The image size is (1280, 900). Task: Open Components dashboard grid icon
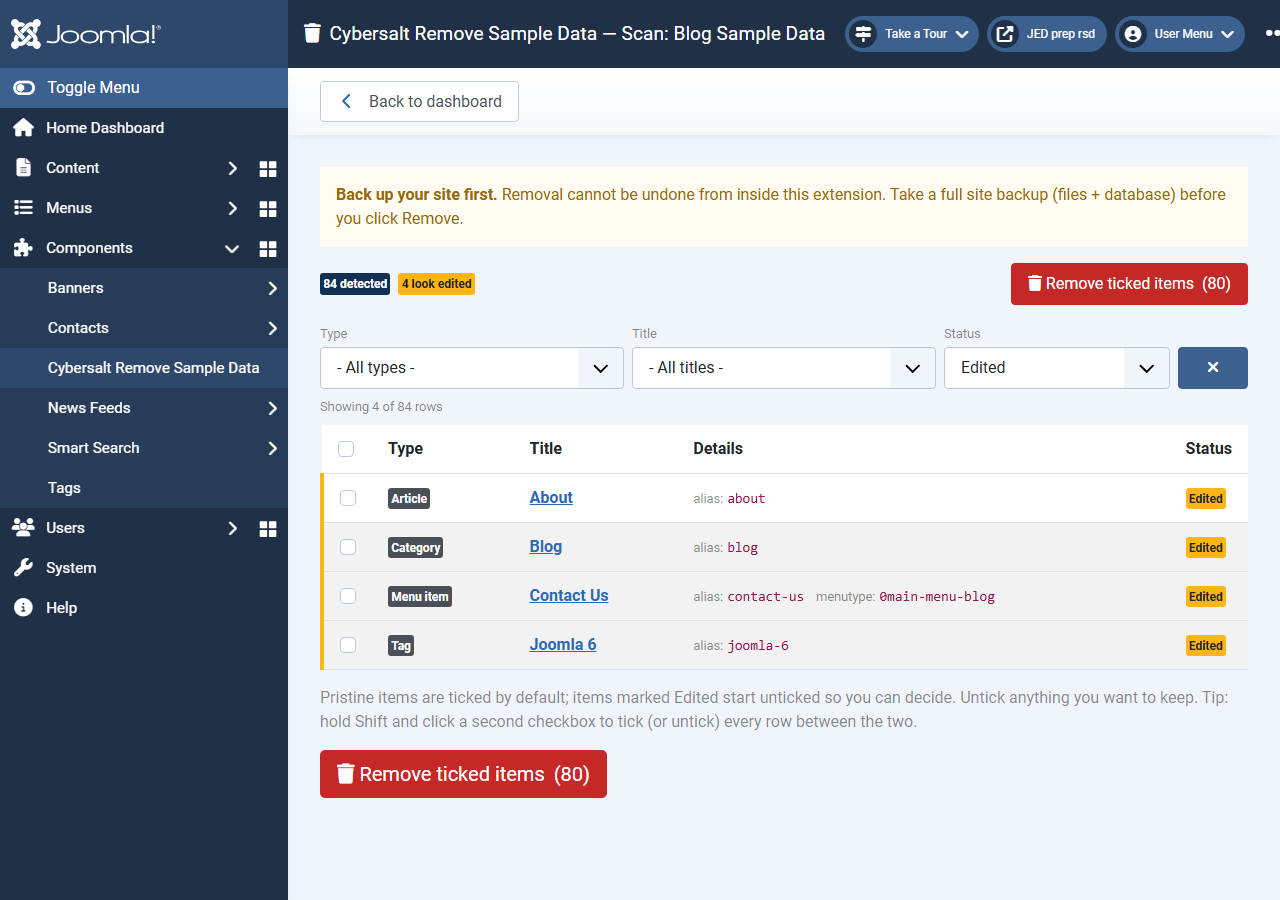point(268,248)
